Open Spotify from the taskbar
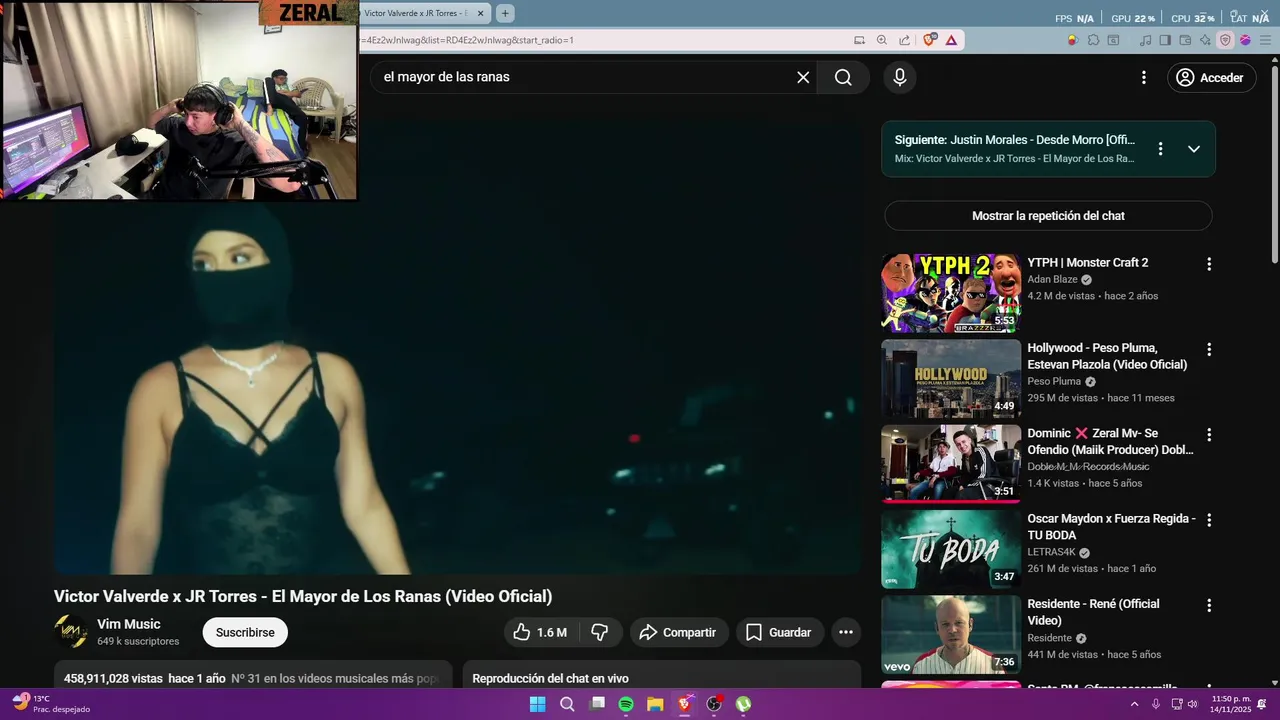 coord(626,704)
